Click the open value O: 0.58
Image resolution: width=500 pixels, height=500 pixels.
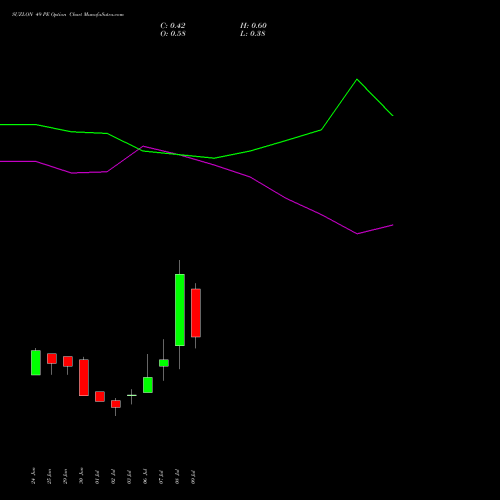173,34
